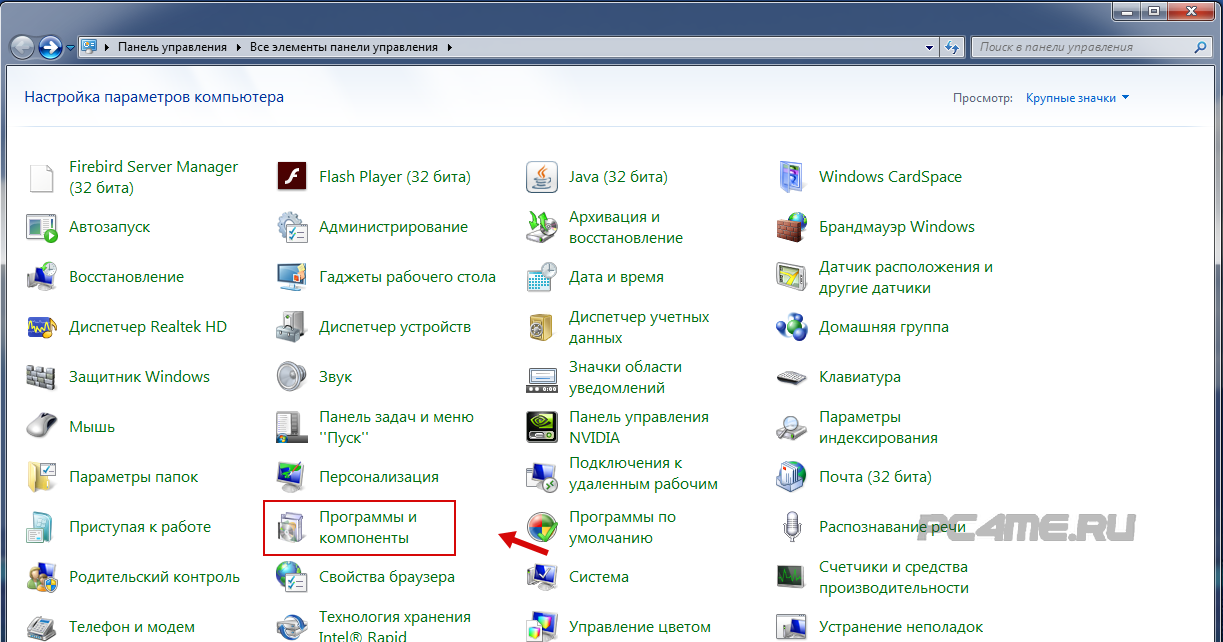
Task: Open the Восстановление icon
Action: coord(41,277)
